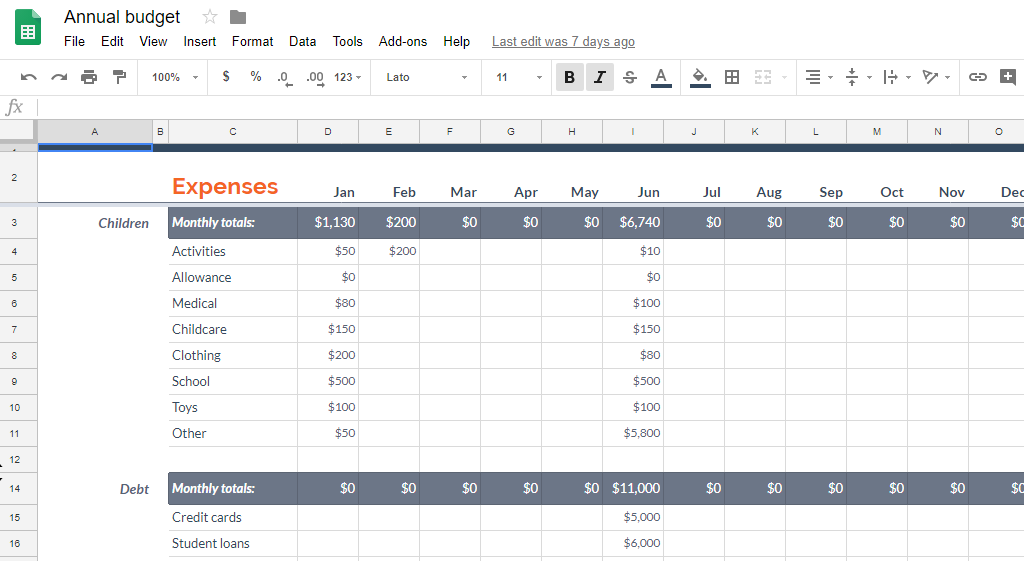This screenshot has height=561, width=1024.
Task: Click the 'Last edit was 7 days ago' link
Action: coord(563,41)
